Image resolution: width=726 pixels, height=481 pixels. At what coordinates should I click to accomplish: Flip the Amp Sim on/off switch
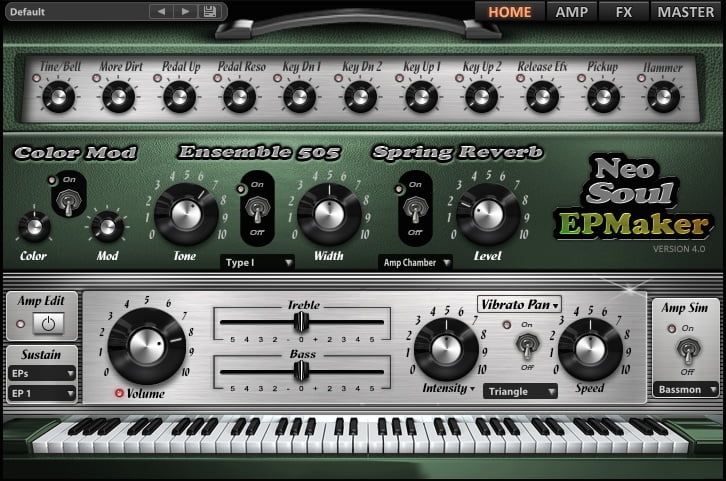coord(688,351)
